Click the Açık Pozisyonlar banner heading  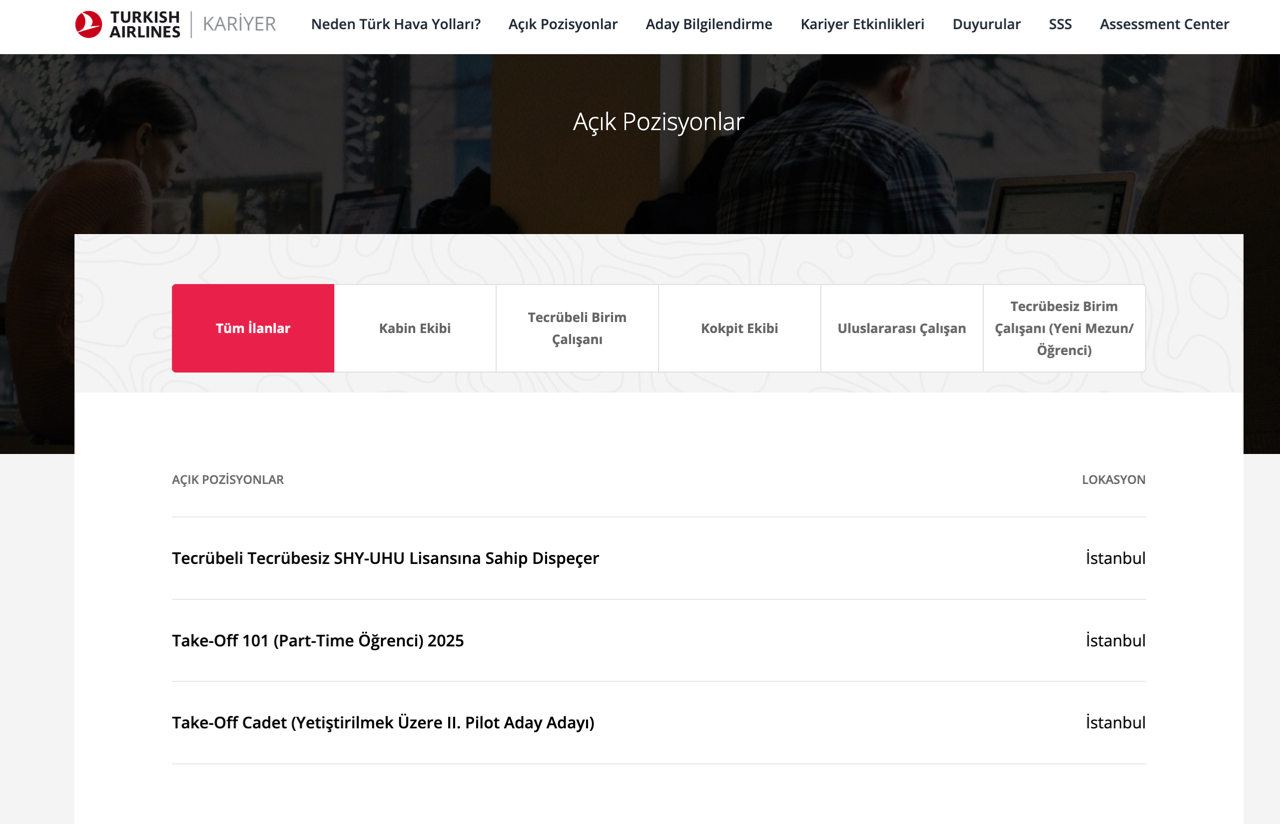coord(659,122)
